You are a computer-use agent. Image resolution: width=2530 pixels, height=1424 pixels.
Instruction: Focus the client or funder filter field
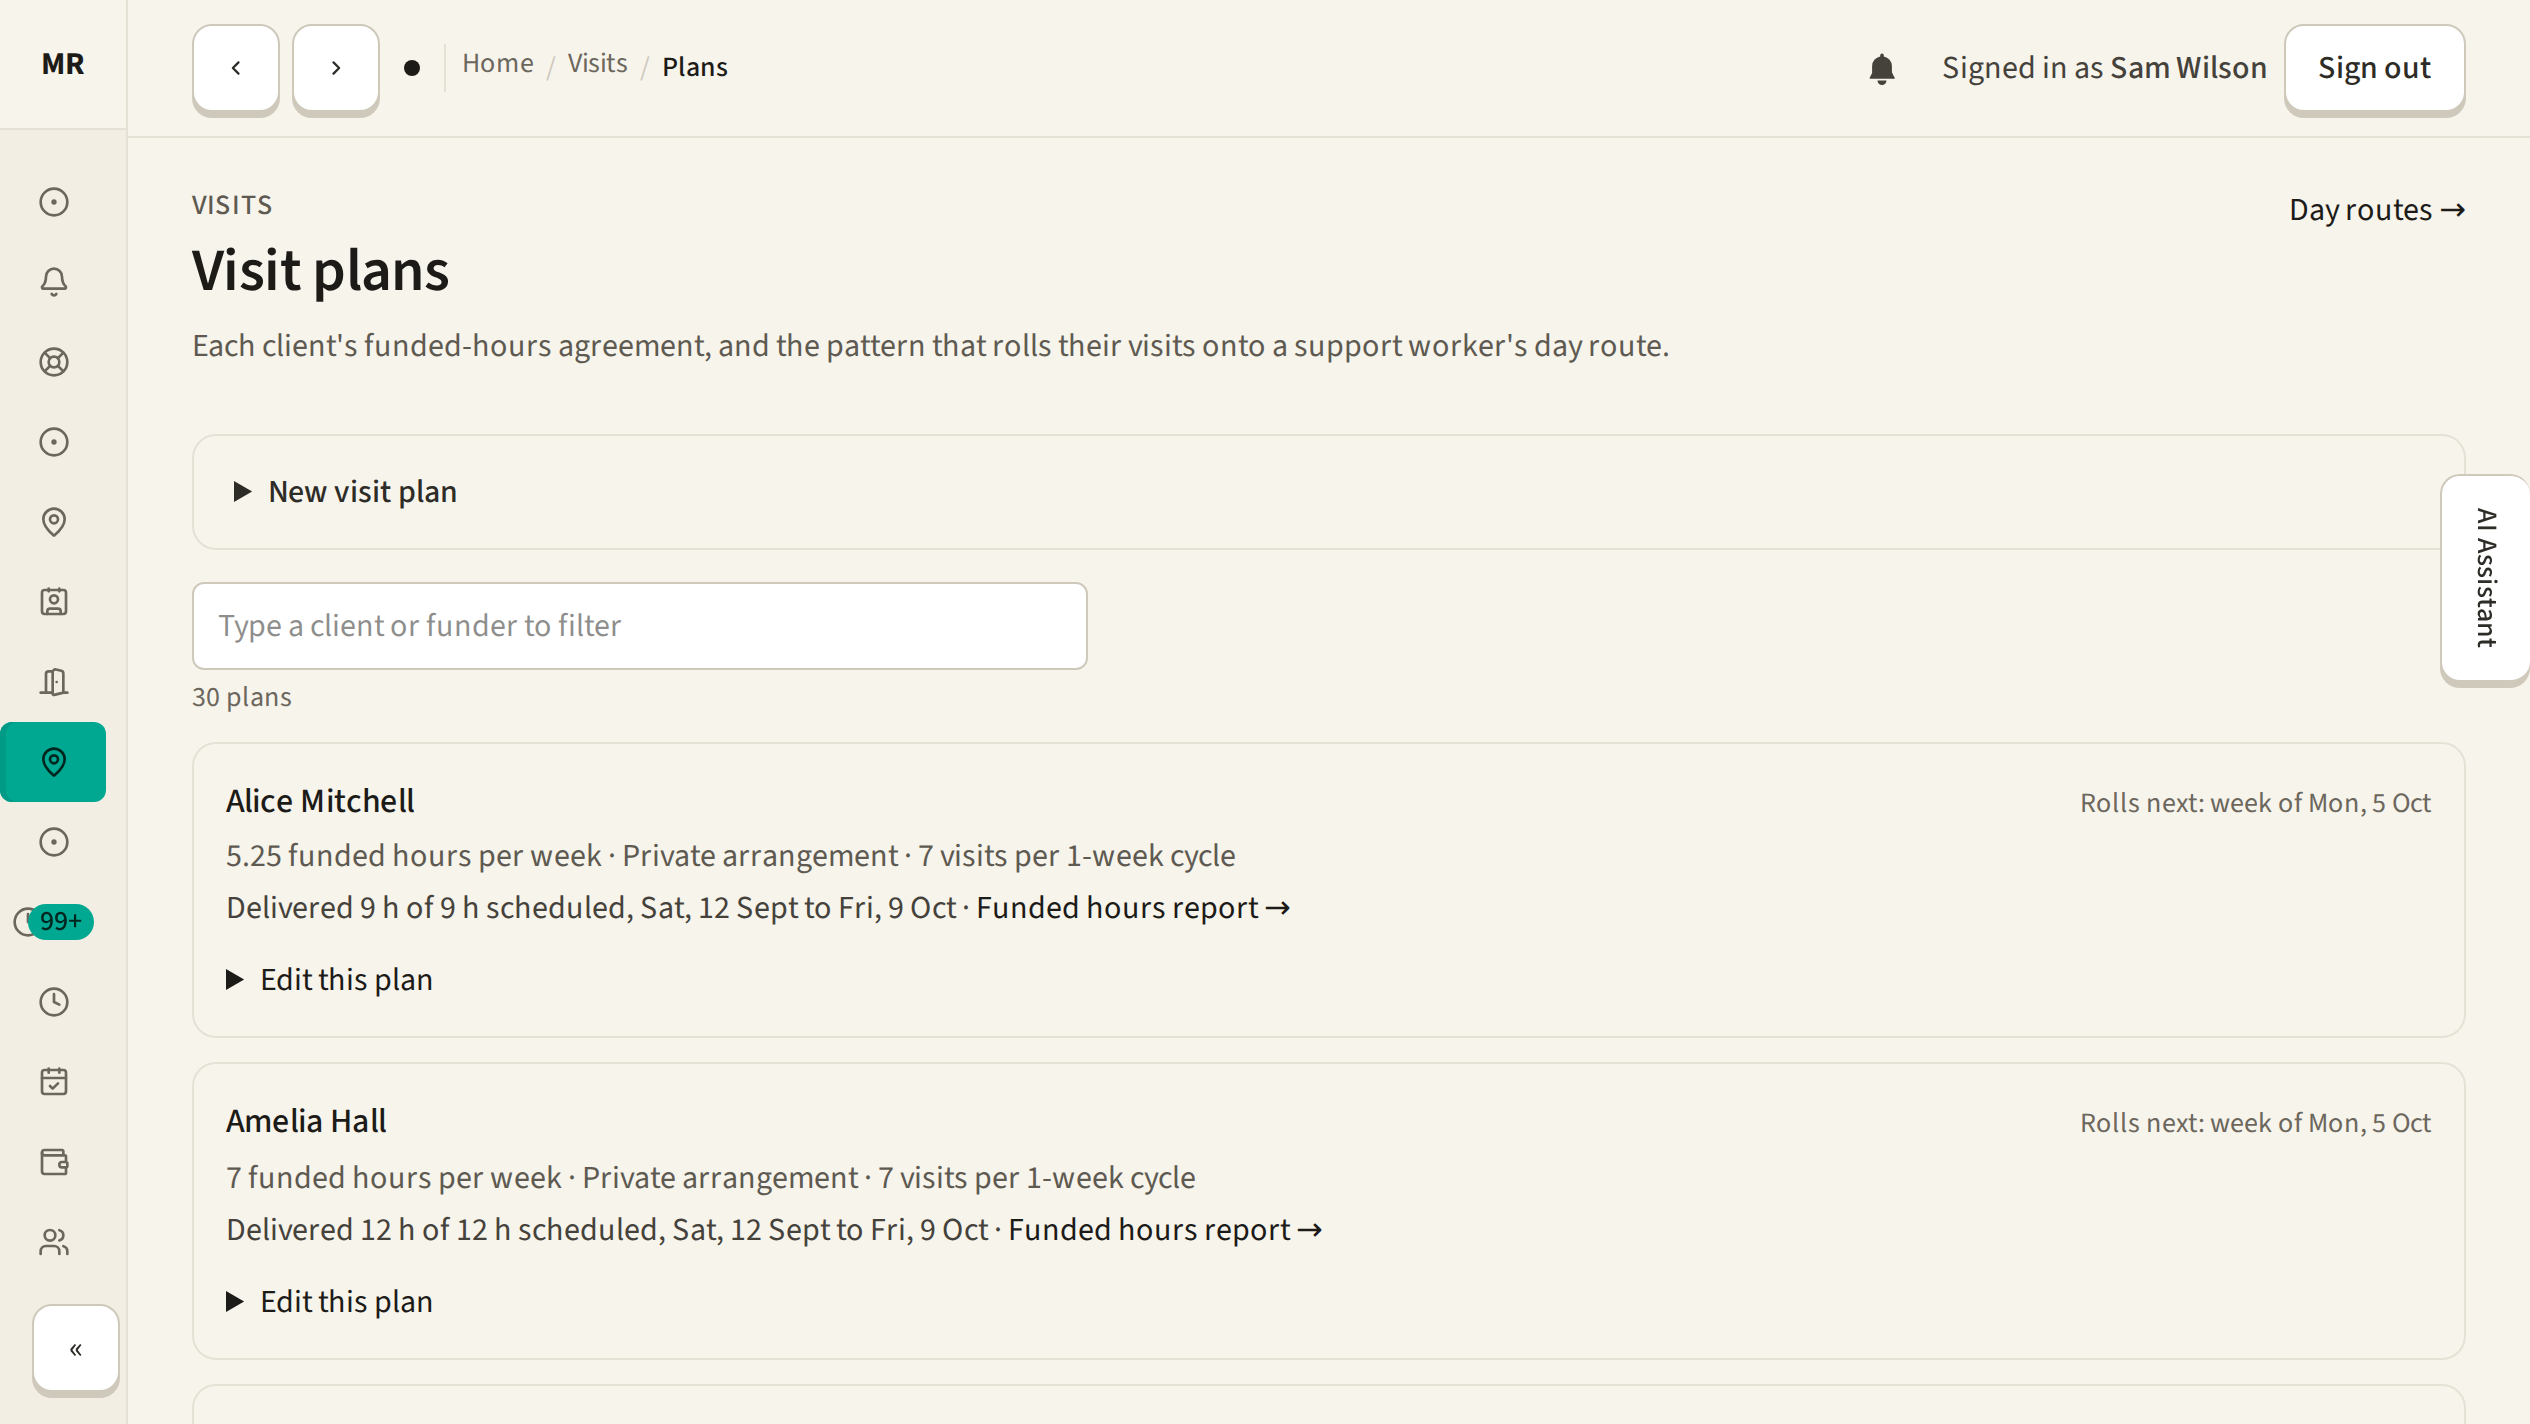[x=640, y=626]
